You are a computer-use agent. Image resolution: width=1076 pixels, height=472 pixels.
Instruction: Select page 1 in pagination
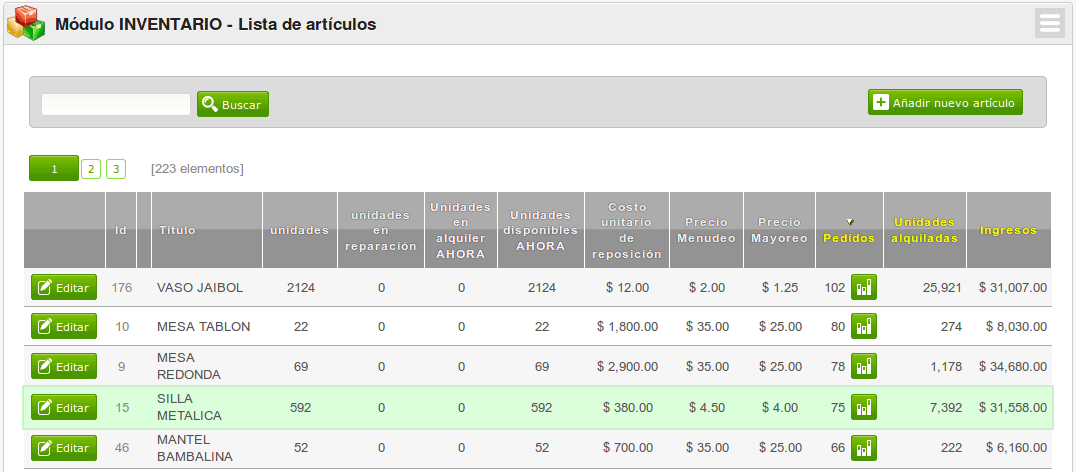pos(54,169)
